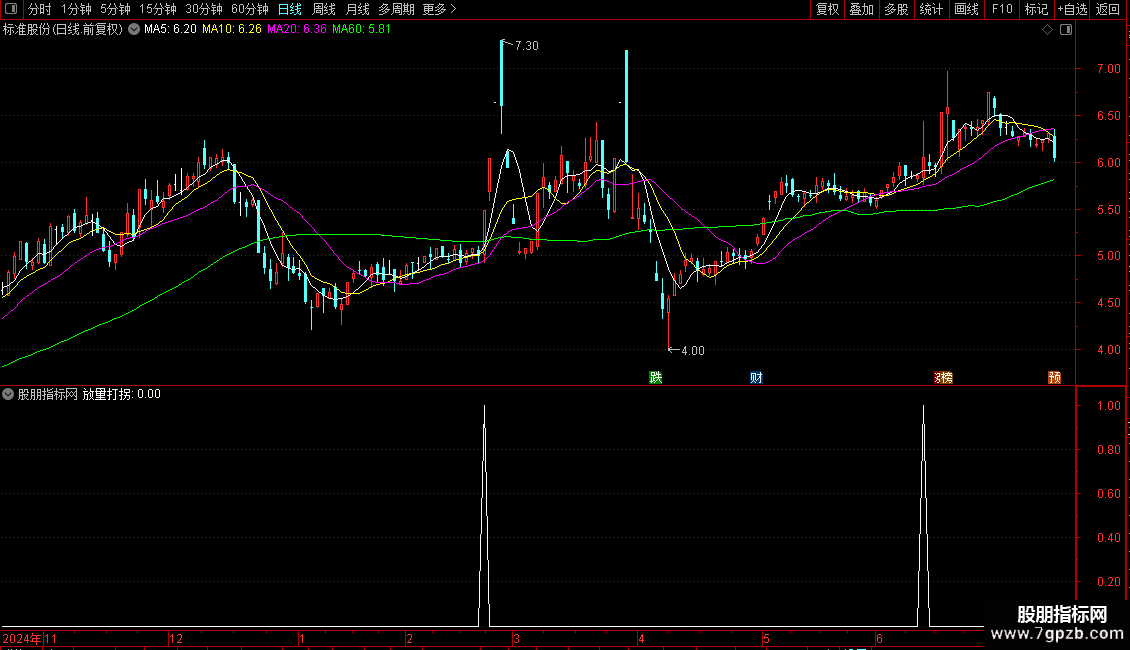Click the 12 month label on time axis
The image size is (1130, 650).
tap(176, 638)
